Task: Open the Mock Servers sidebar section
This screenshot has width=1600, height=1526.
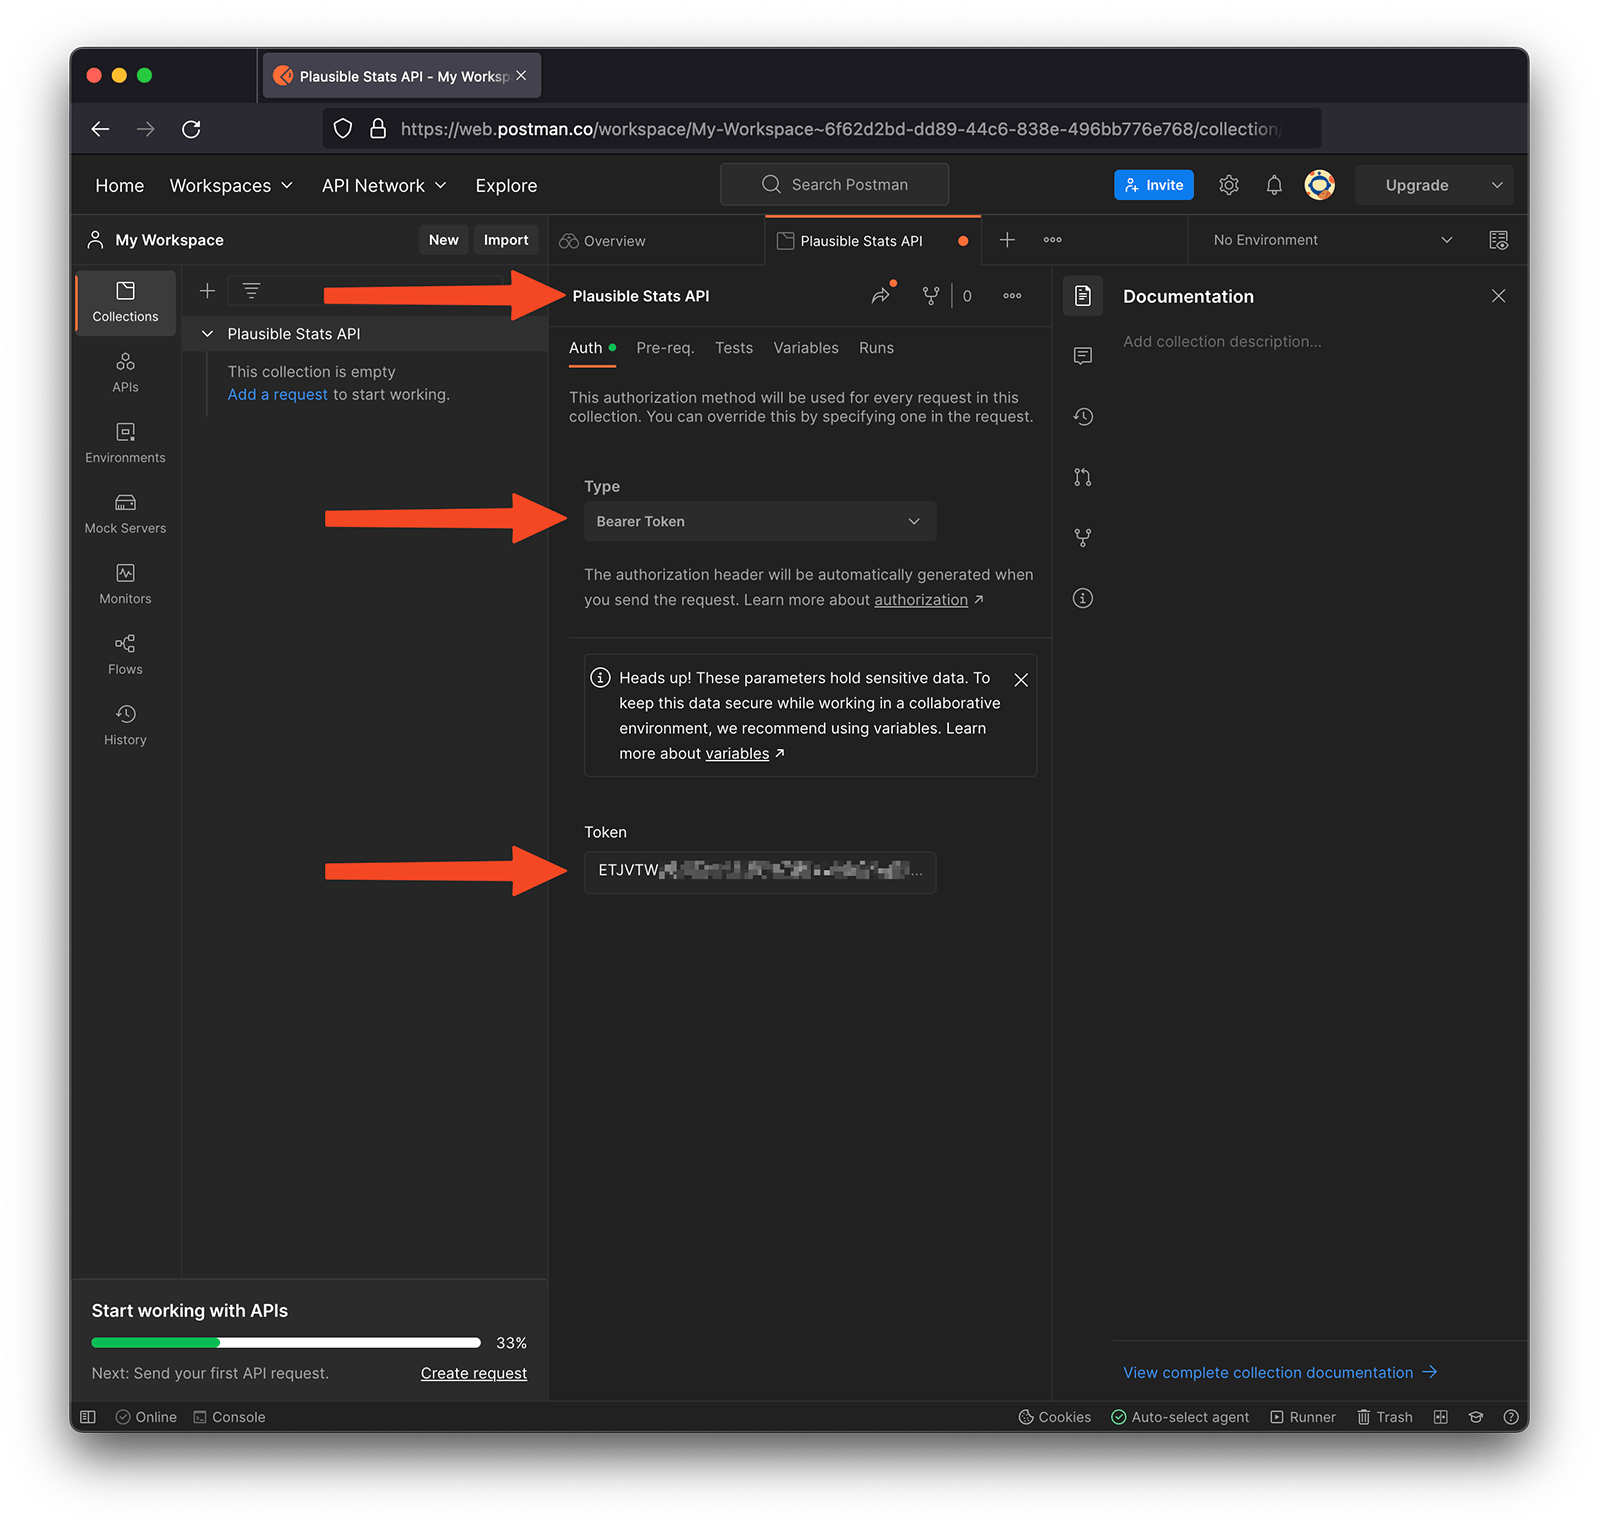Action: tap(125, 514)
